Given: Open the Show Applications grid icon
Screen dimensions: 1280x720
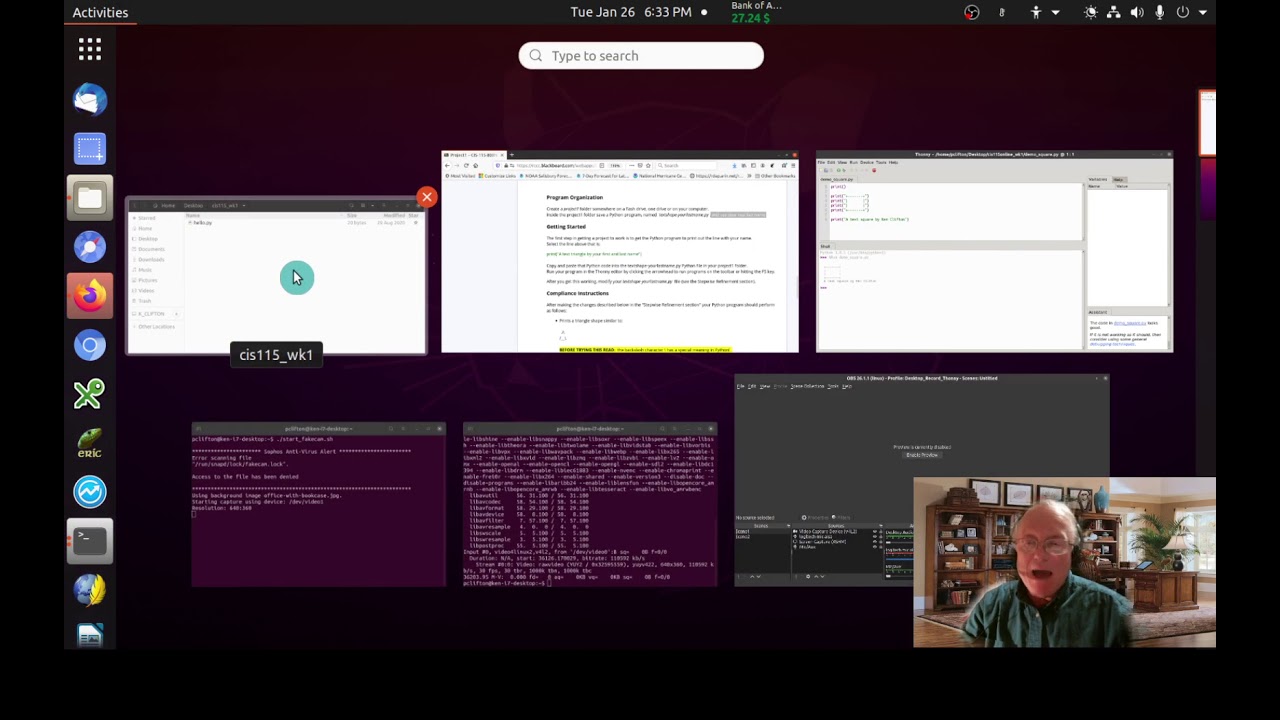Looking at the screenshot, I should click(90, 49).
